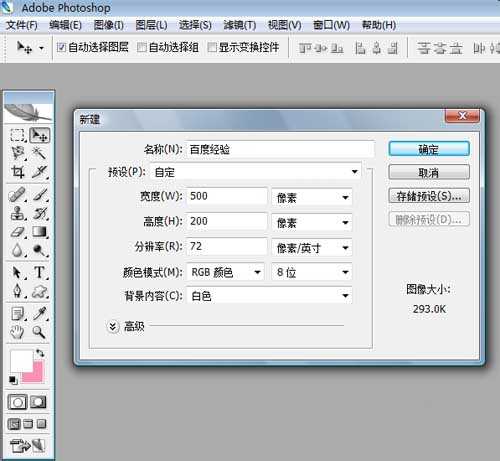Screen dimensions: 500x461
Task: Open the 滤镜(T) menu
Action: (x=240, y=25)
